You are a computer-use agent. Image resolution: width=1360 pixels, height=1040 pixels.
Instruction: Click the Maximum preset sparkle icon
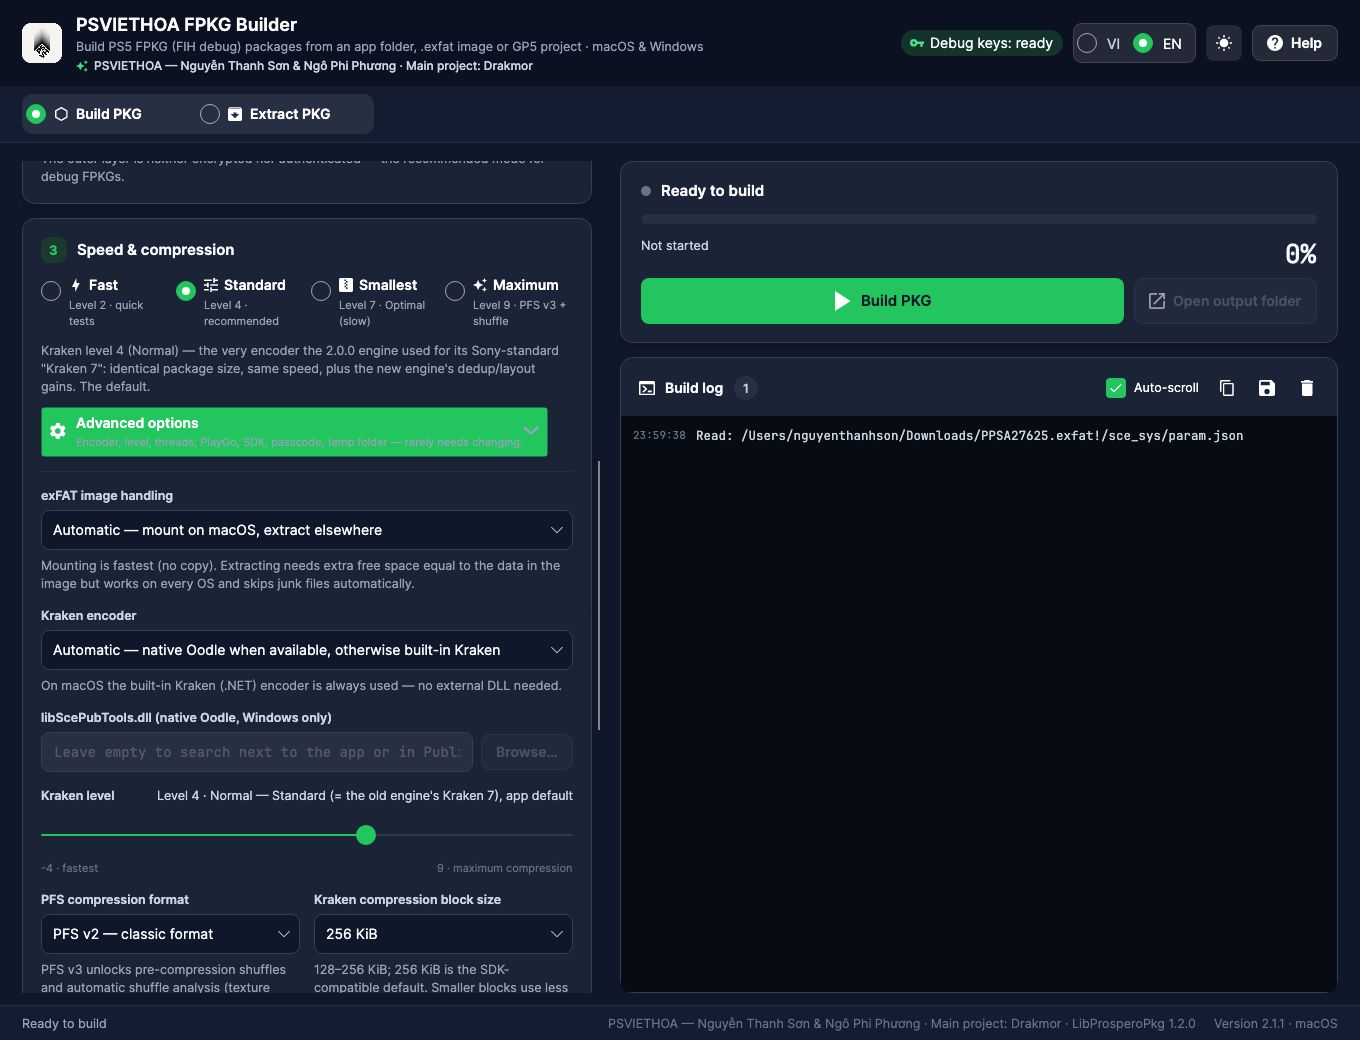coord(480,285)
